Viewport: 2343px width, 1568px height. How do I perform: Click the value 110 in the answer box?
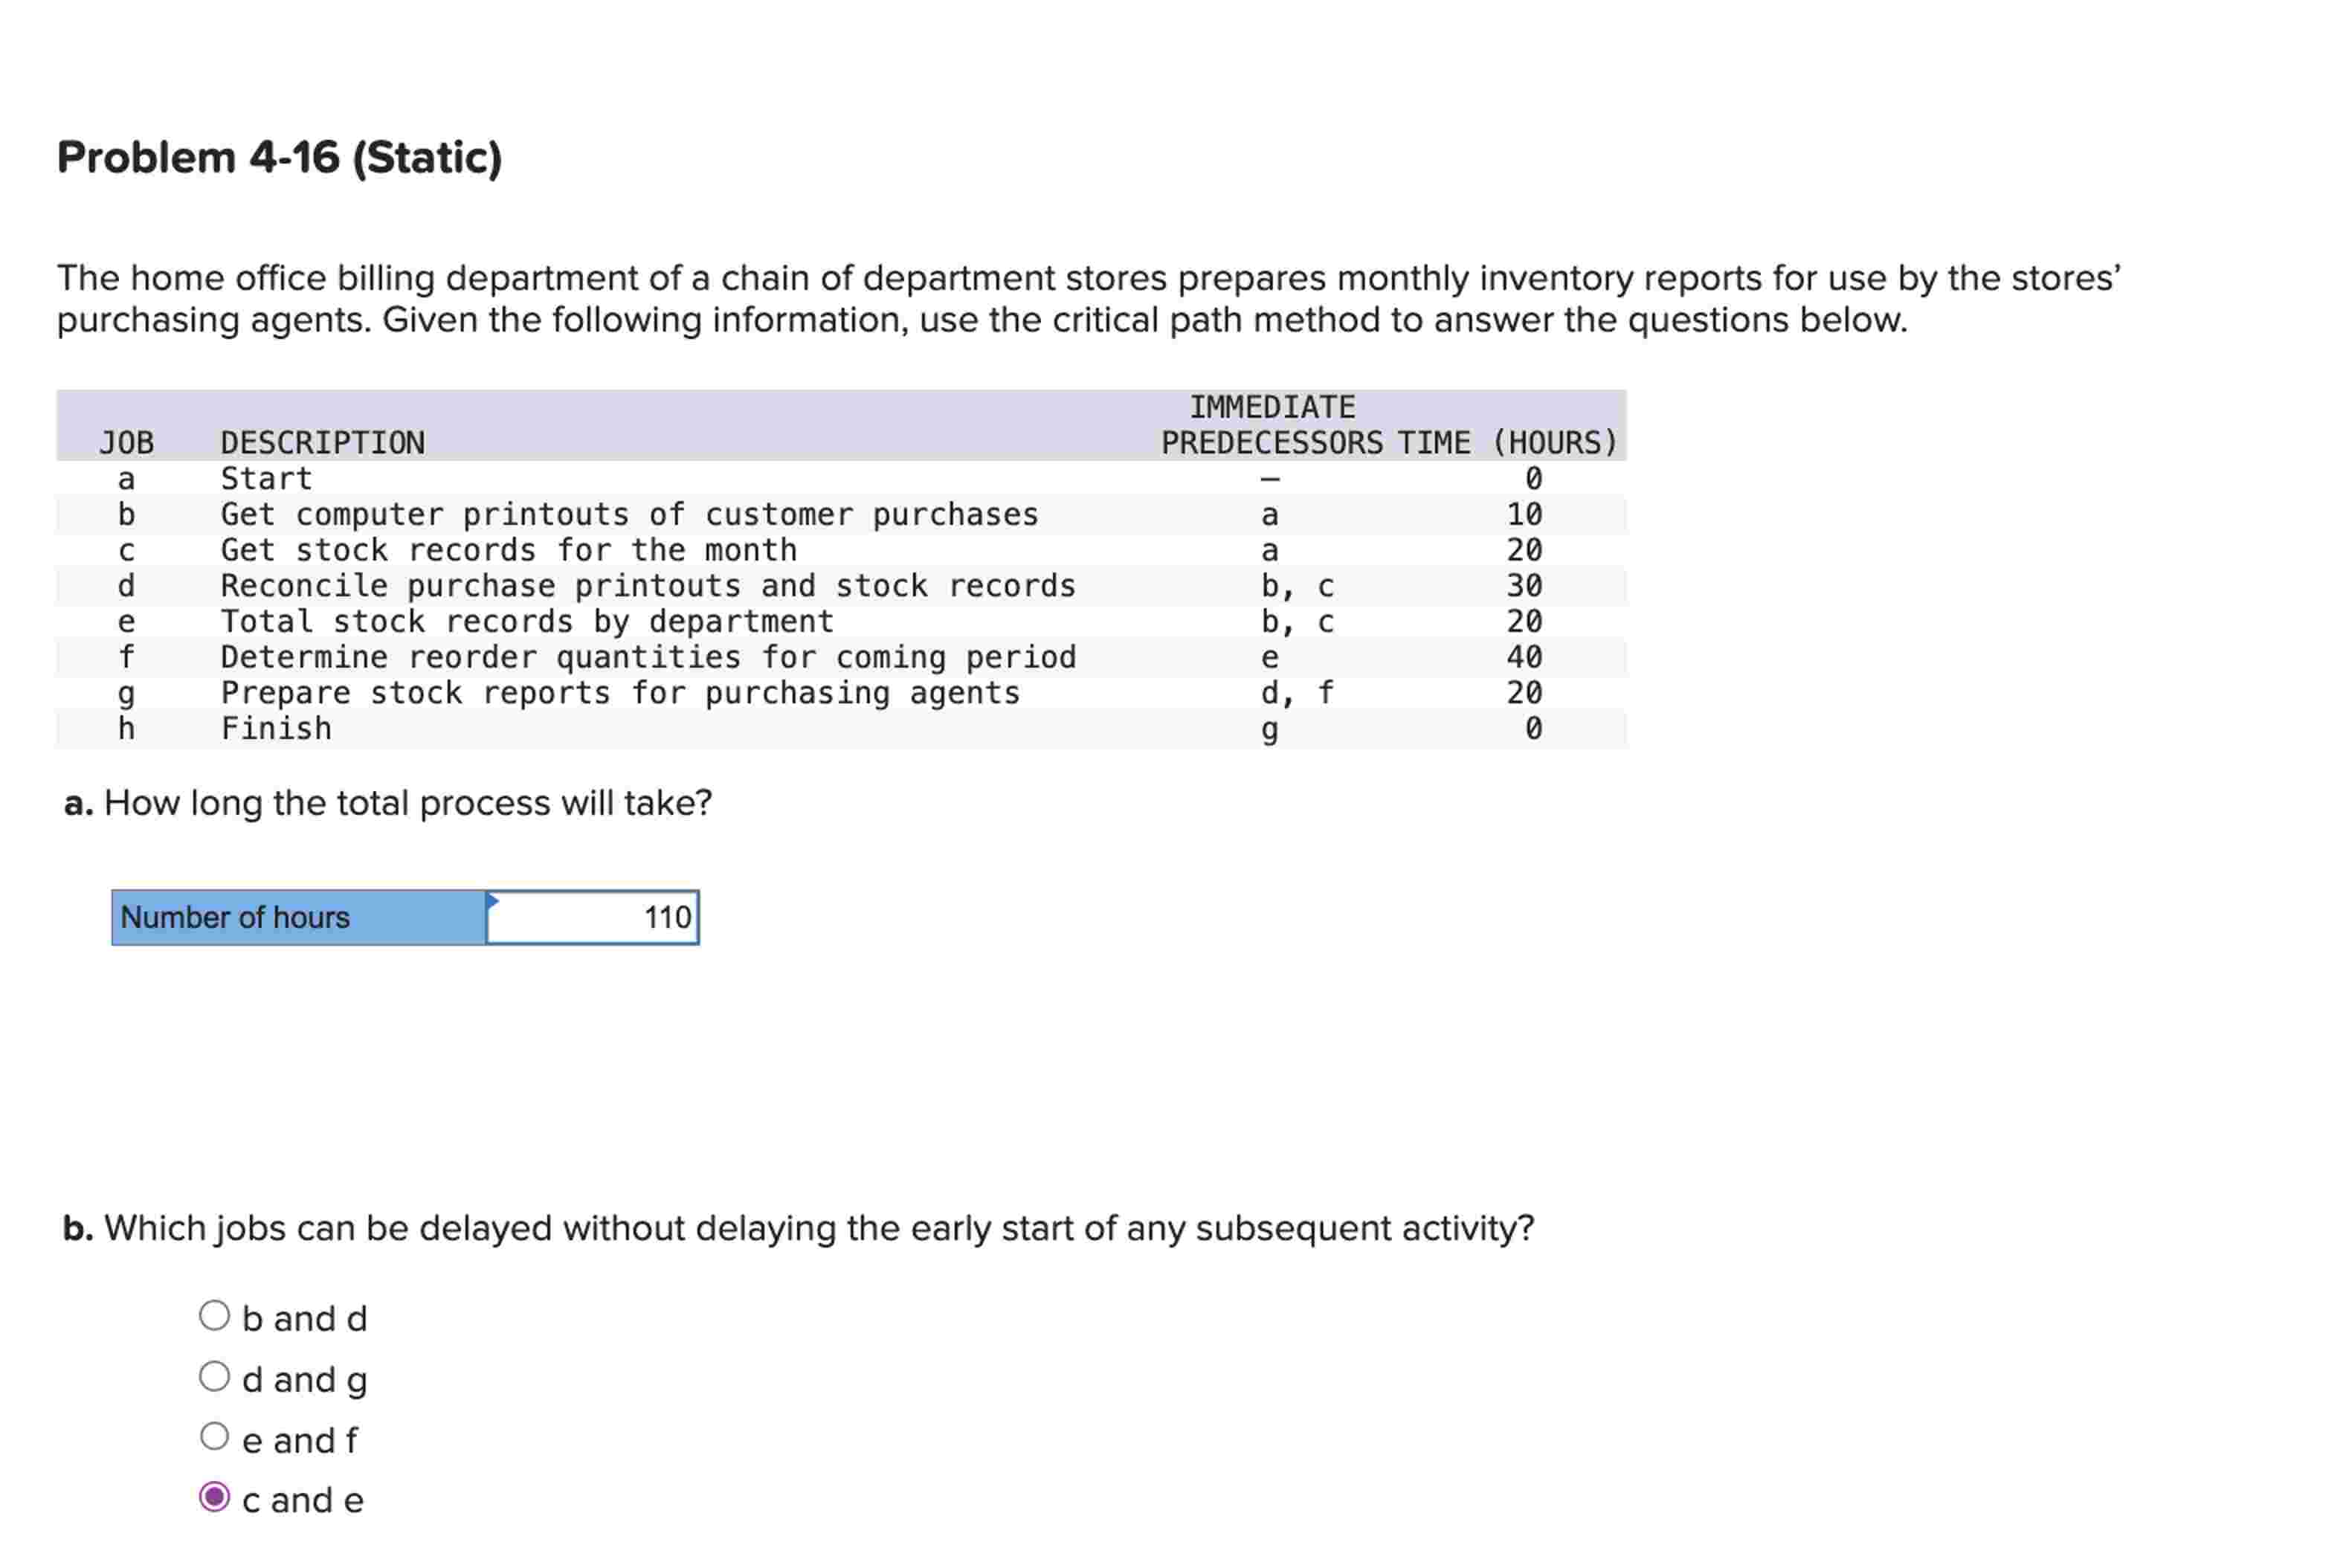point(666,917)
